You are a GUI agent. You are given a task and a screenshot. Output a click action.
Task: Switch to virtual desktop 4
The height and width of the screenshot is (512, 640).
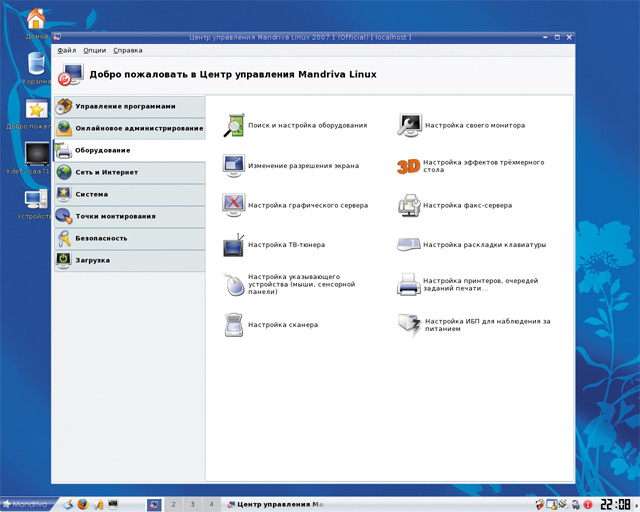coord(211,505)
